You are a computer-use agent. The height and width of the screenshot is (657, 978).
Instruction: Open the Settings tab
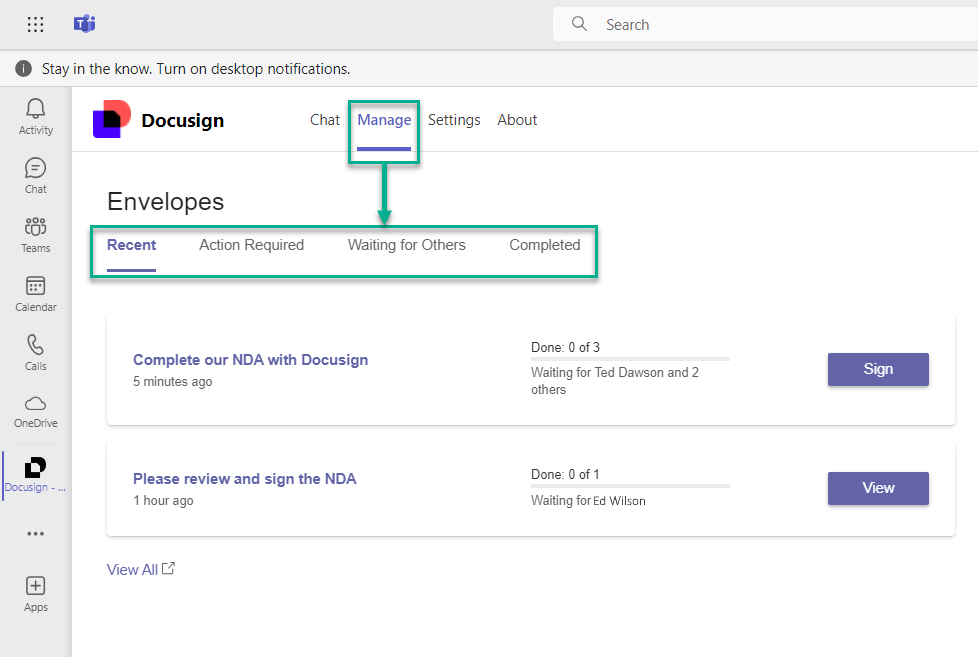[x=454, y=120]
